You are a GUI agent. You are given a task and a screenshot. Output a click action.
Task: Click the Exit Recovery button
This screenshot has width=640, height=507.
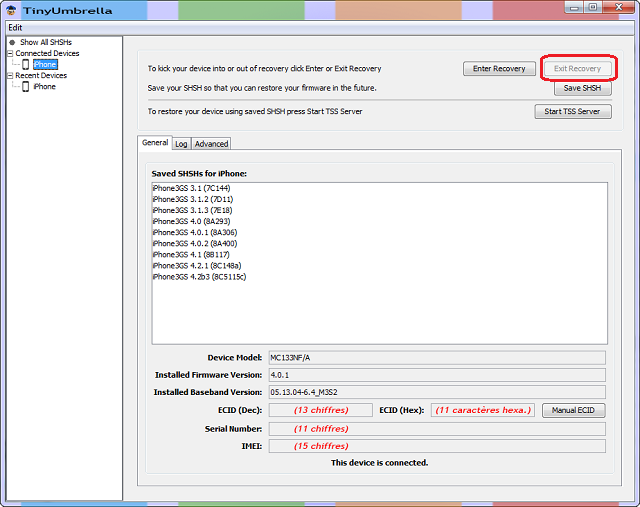click(578, 69)
